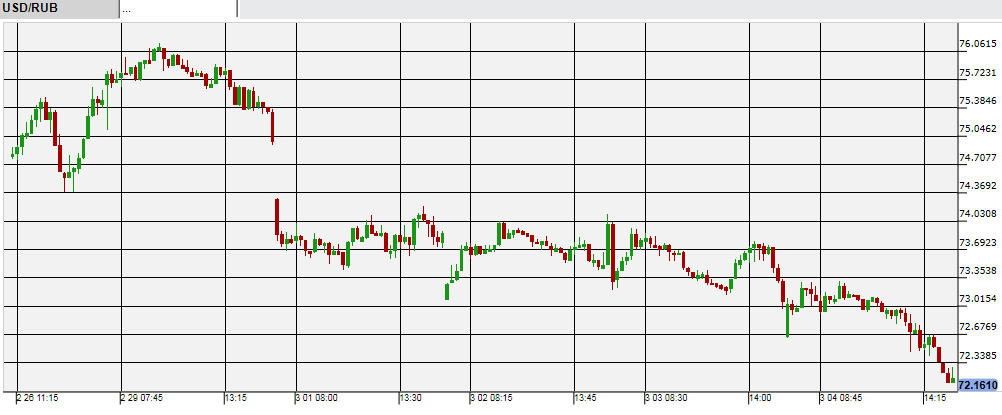Click the 72.6769 price axis label

tap(977, 328)
